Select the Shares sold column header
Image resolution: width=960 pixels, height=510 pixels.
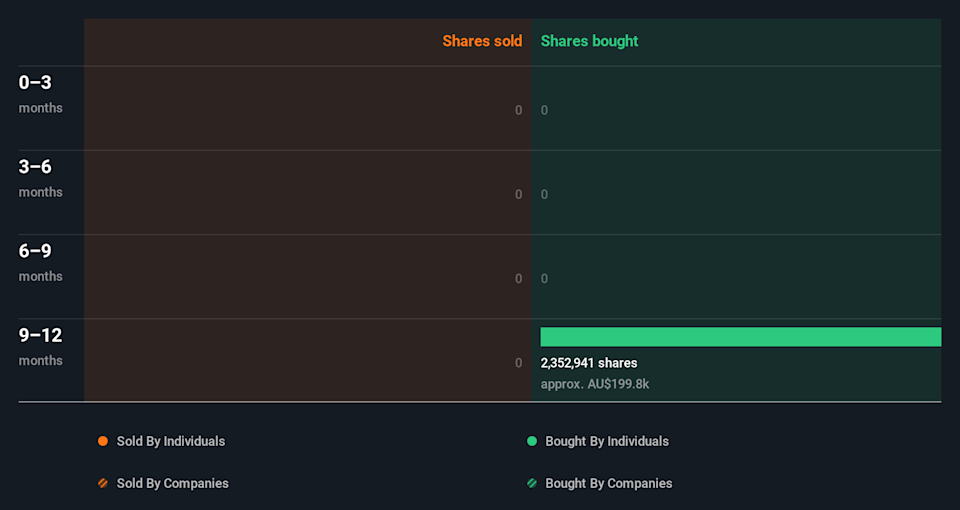pyautogui.click(x=482, y=41)
